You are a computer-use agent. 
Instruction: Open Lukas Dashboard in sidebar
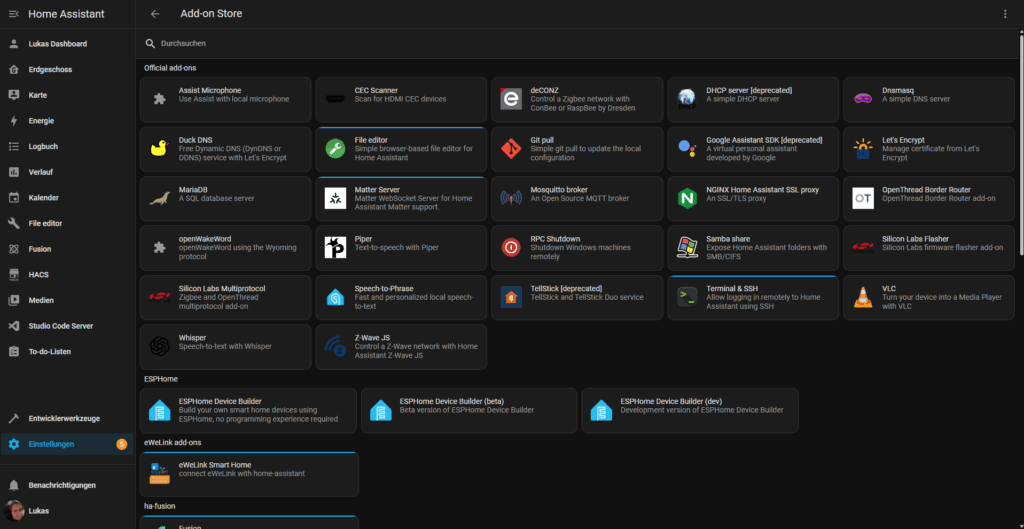tap(68, 44)
